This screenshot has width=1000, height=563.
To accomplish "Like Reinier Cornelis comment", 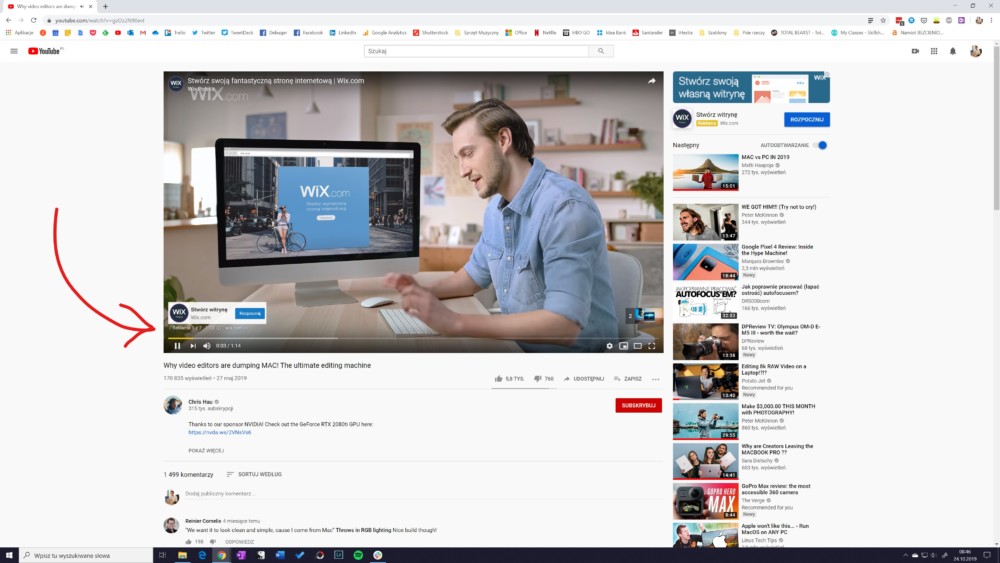I will (188, 542).
